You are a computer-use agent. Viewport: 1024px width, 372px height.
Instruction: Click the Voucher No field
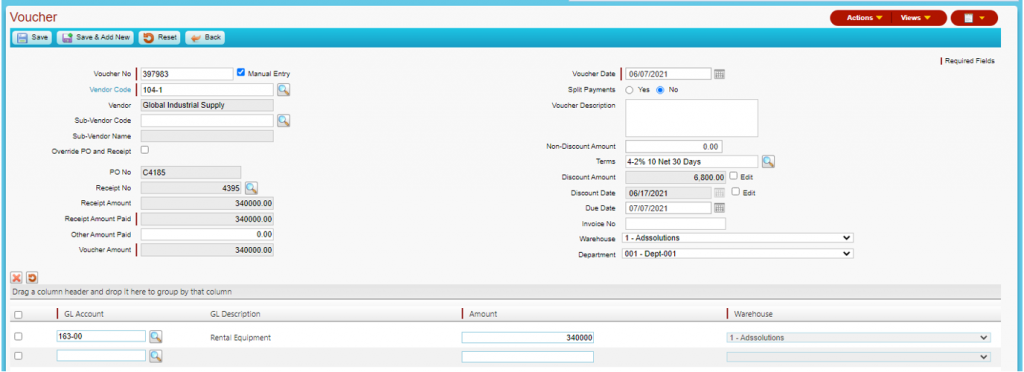point(187,74)
